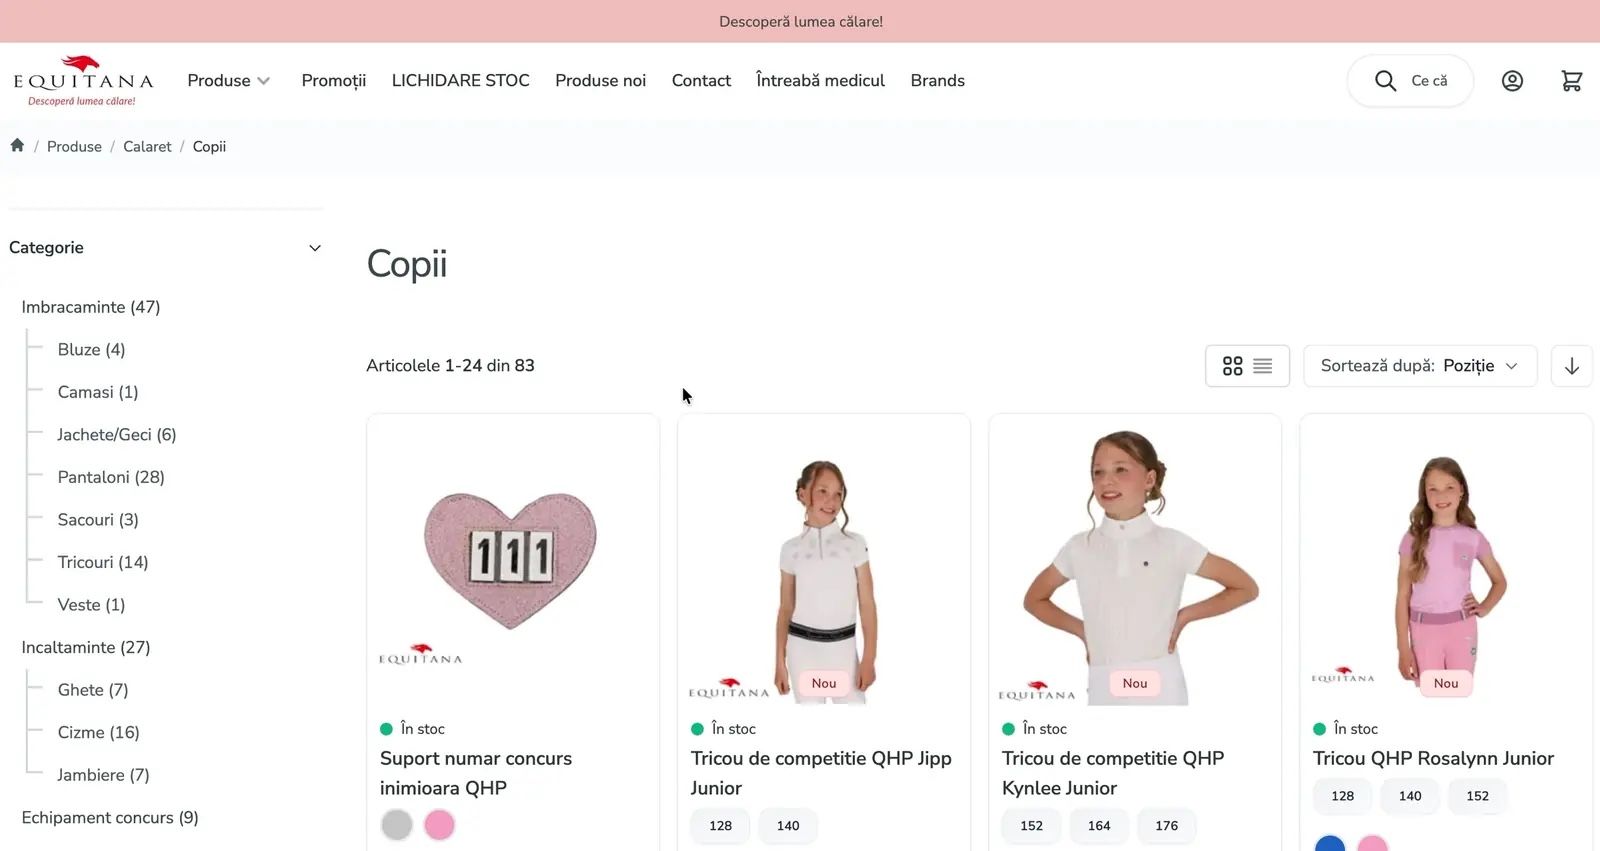This screenshot has width=1600, height=851.
Task: Open LICHIDARE STOC page
Action: [461, 81]
